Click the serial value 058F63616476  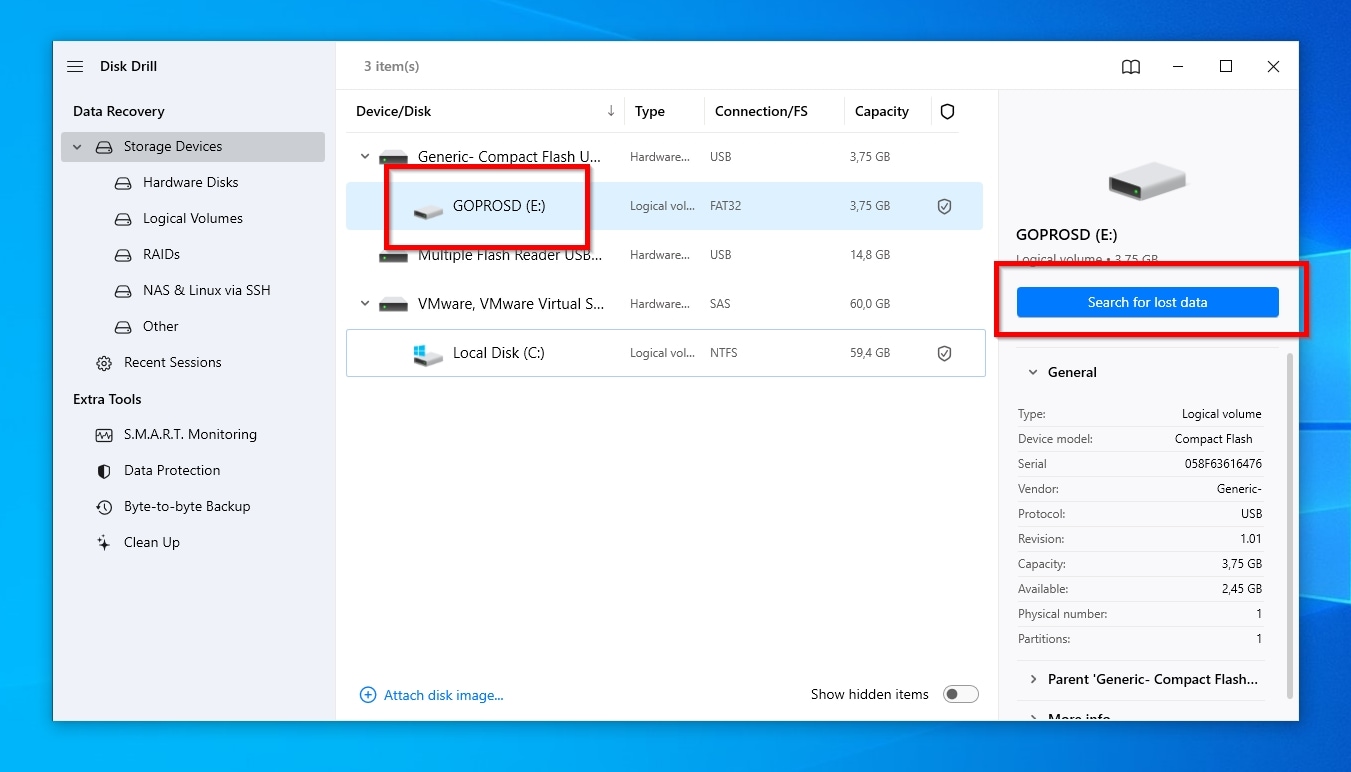point(1223,464)
